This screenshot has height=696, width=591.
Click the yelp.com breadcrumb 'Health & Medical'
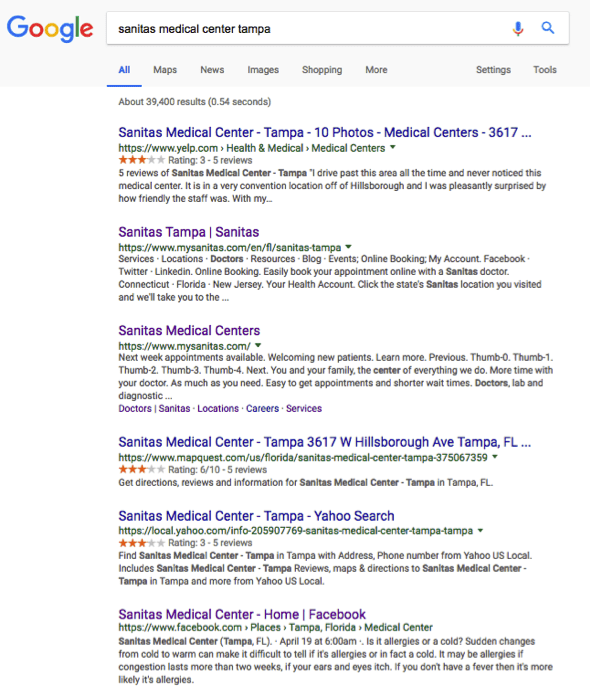pyautogui.click(x=265, y=148)
